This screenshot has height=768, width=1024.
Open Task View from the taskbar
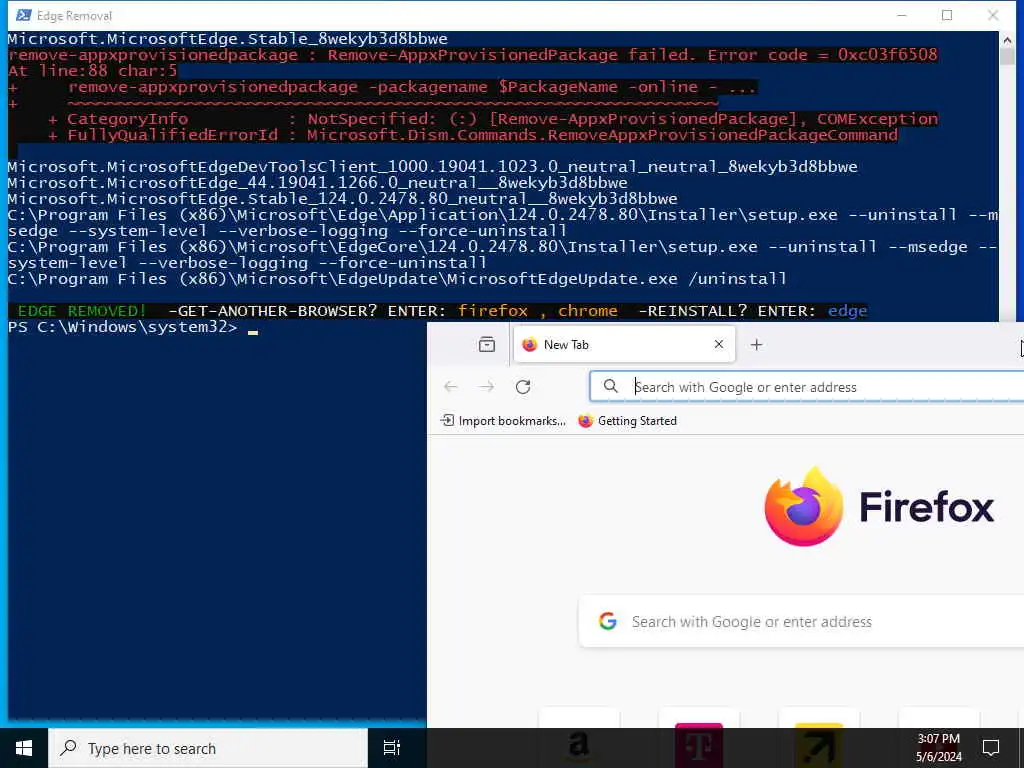point(391,748)
